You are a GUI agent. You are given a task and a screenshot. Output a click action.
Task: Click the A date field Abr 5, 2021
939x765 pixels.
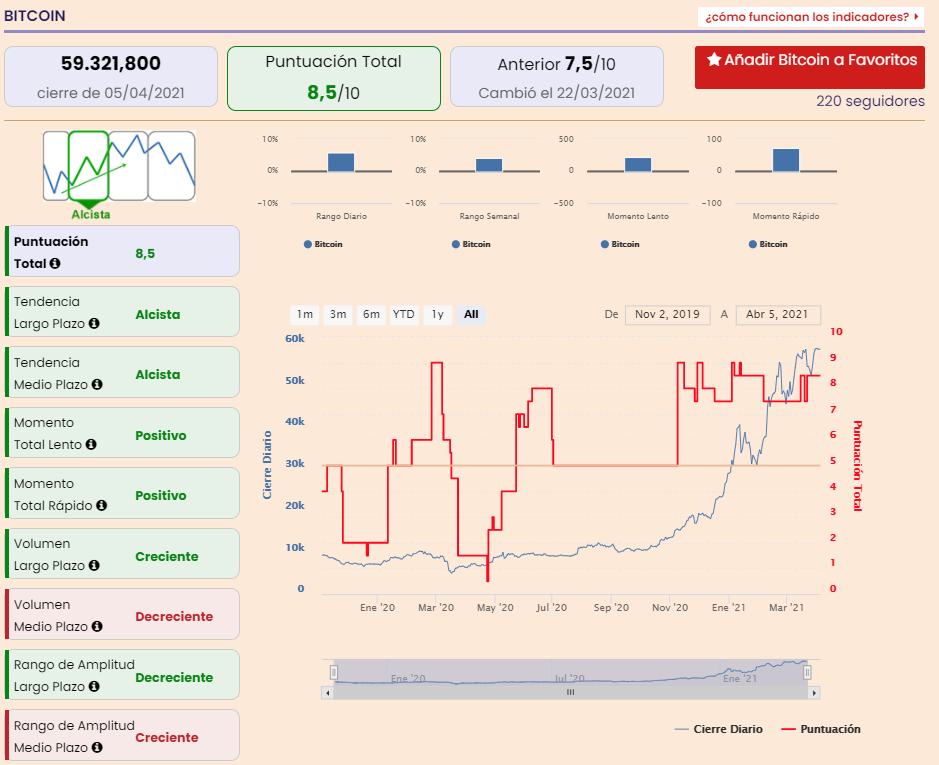(x=778, y=315)
